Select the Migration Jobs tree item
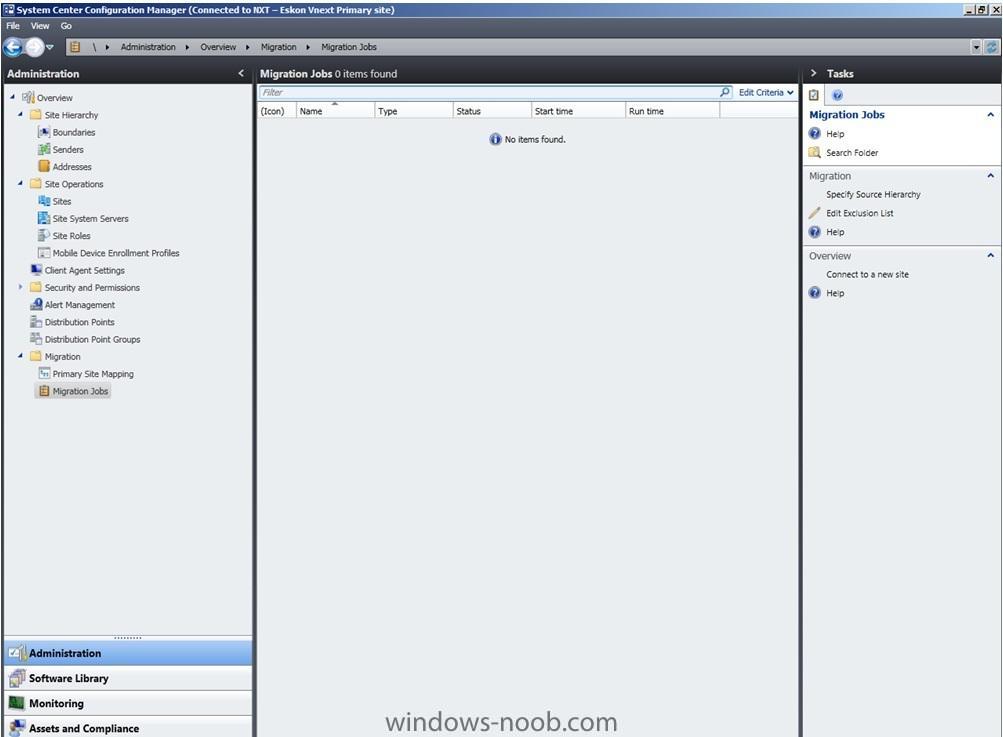The width and height of the screenshot is (1003, 737). (72, 391)
